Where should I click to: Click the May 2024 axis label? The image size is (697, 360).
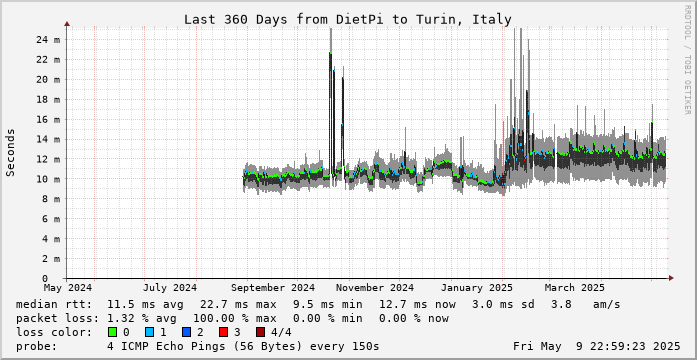68,288
